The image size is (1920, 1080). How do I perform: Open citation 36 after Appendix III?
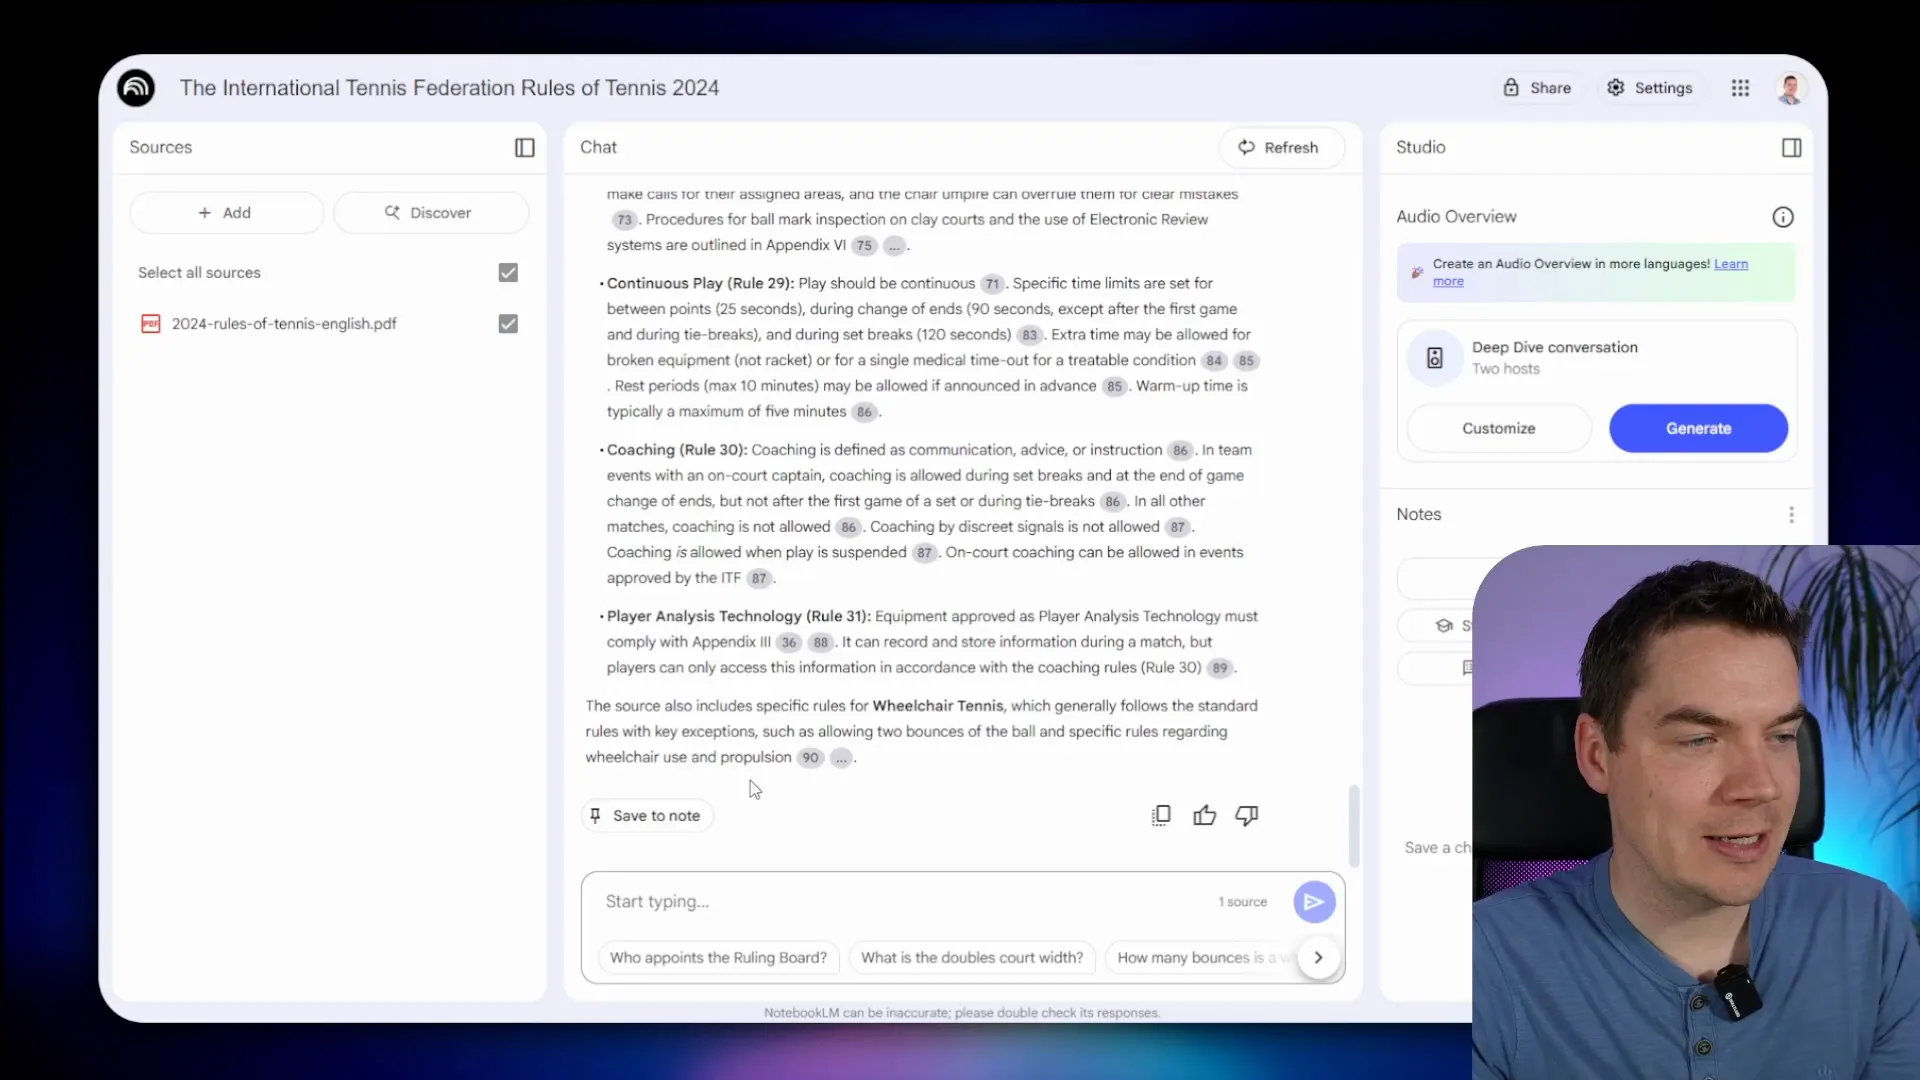click(x=789, y=643)
